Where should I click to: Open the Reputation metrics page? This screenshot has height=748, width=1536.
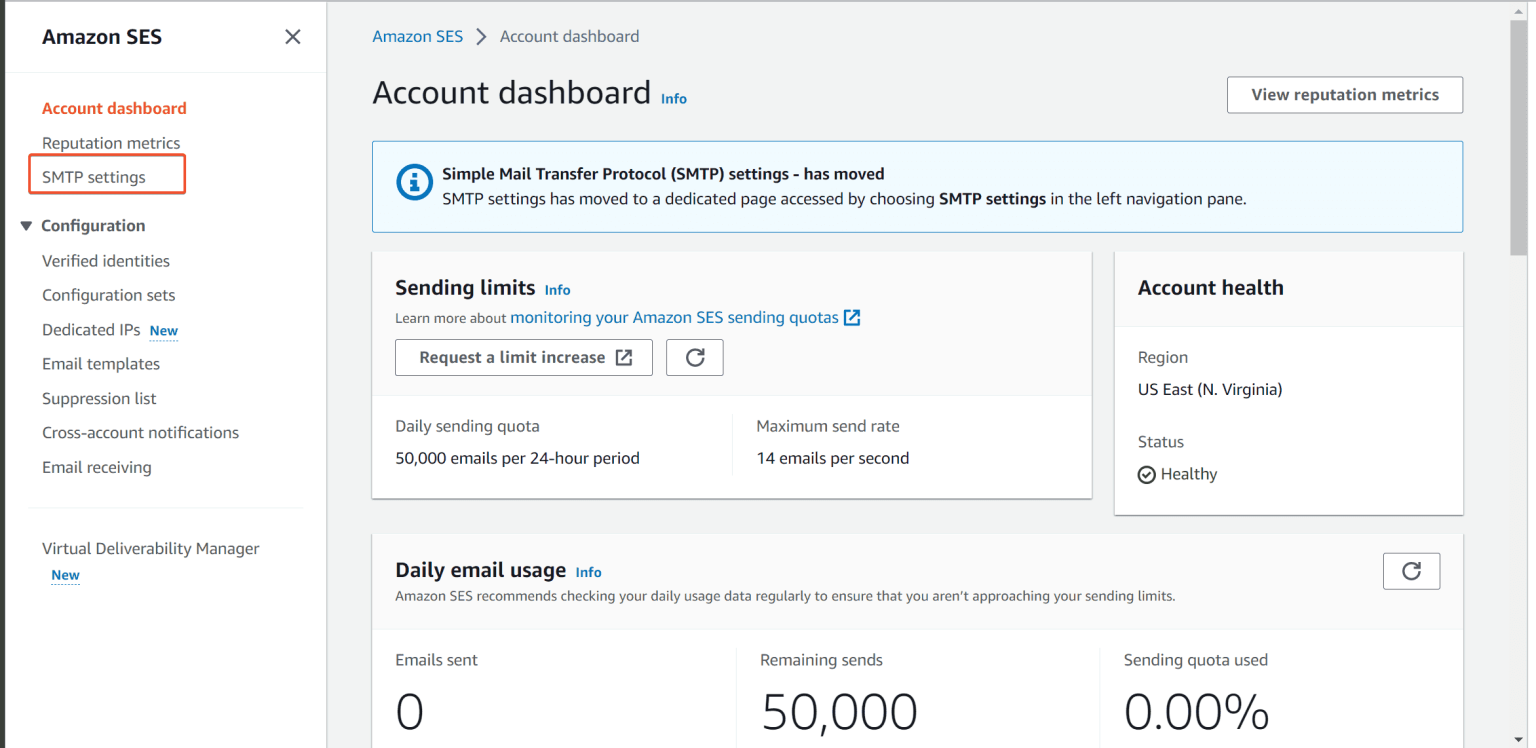(111, 143)
